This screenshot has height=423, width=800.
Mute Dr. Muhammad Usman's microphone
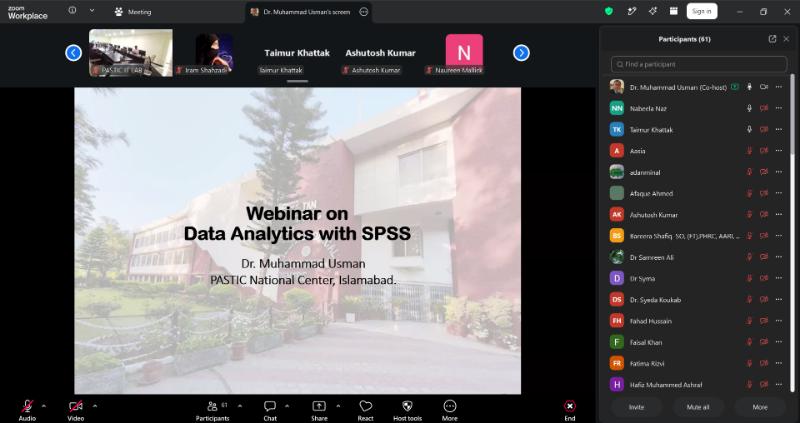pos(749,87)
